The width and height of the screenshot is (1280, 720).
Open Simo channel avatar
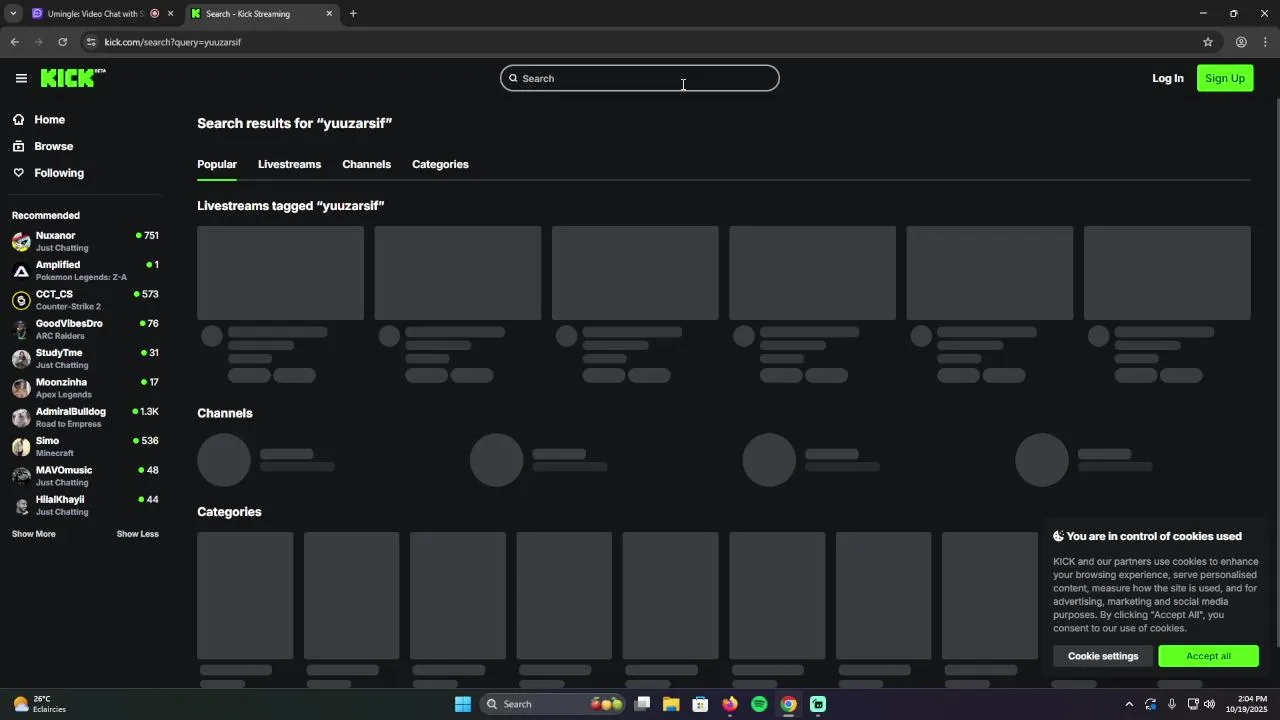21,447
